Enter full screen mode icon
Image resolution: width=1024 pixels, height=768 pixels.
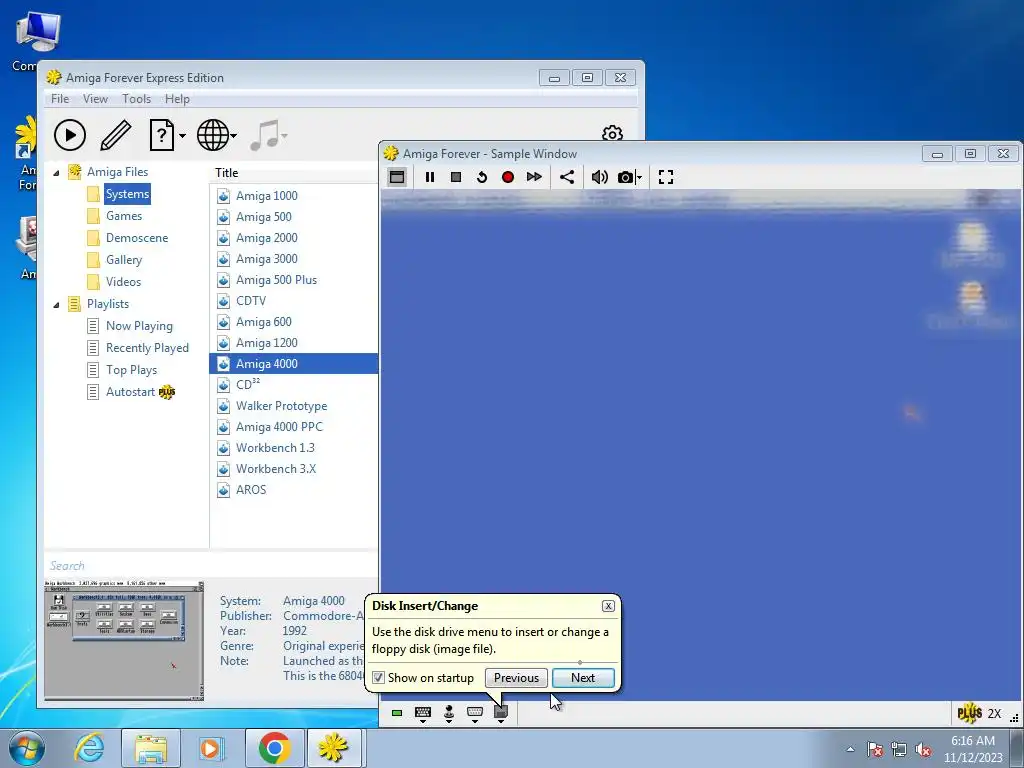click(665, 177)
